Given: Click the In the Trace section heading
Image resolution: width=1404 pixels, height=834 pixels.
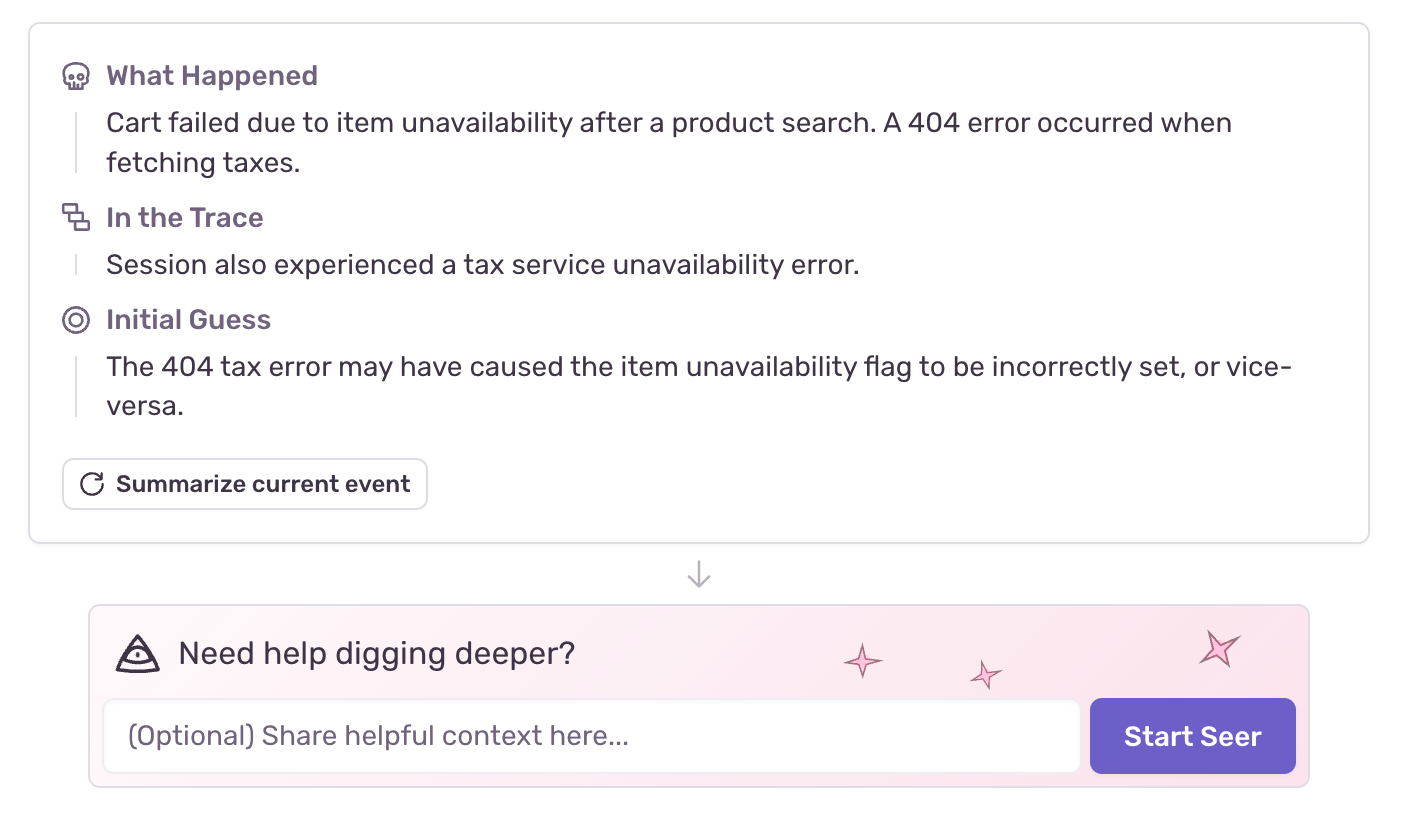Looking at the screenshot, I should [184, 217].
